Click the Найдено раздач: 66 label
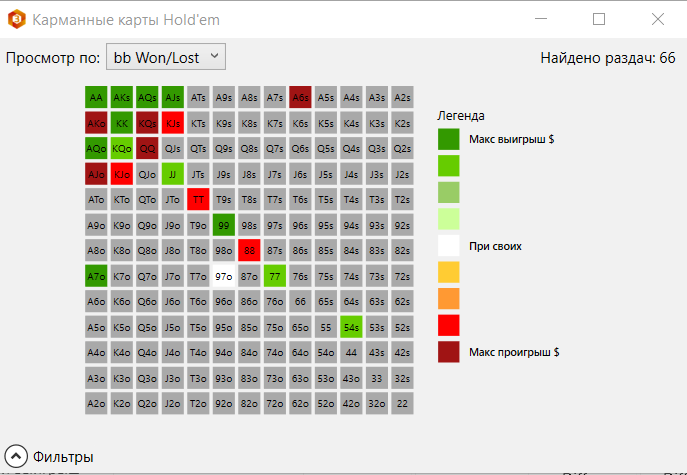Image resolution: width=687 pixels, height=475 pixels. [x=608, y=58]
